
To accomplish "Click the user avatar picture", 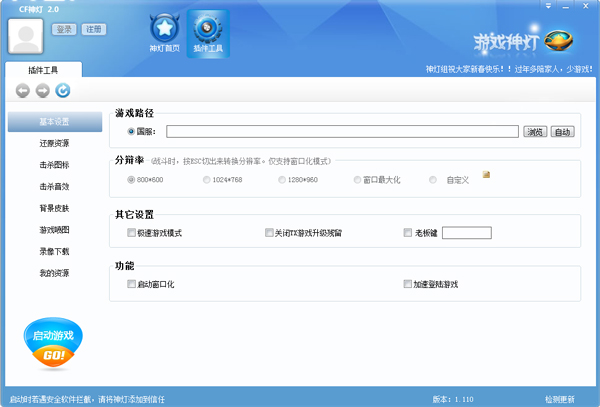I will click(27, 35).
